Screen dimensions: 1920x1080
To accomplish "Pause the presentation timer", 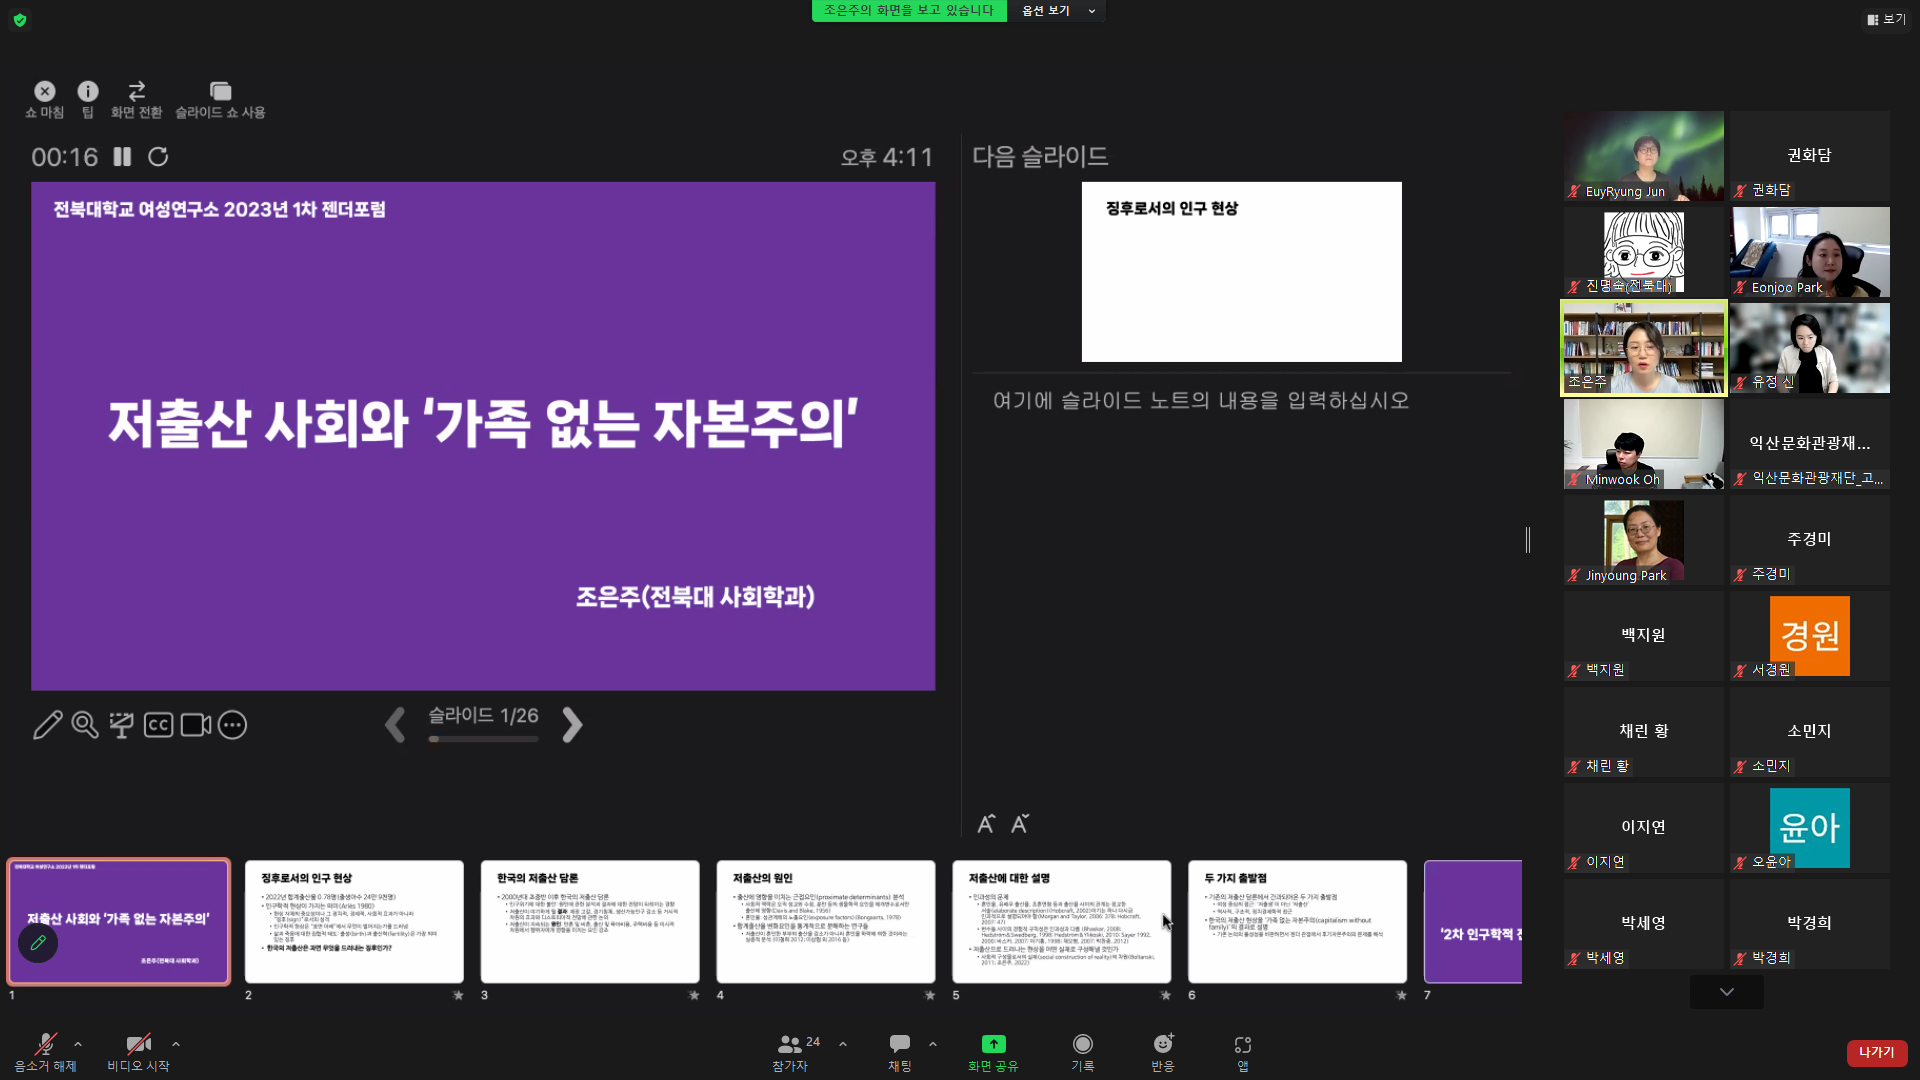I will (x=122, y=156).
